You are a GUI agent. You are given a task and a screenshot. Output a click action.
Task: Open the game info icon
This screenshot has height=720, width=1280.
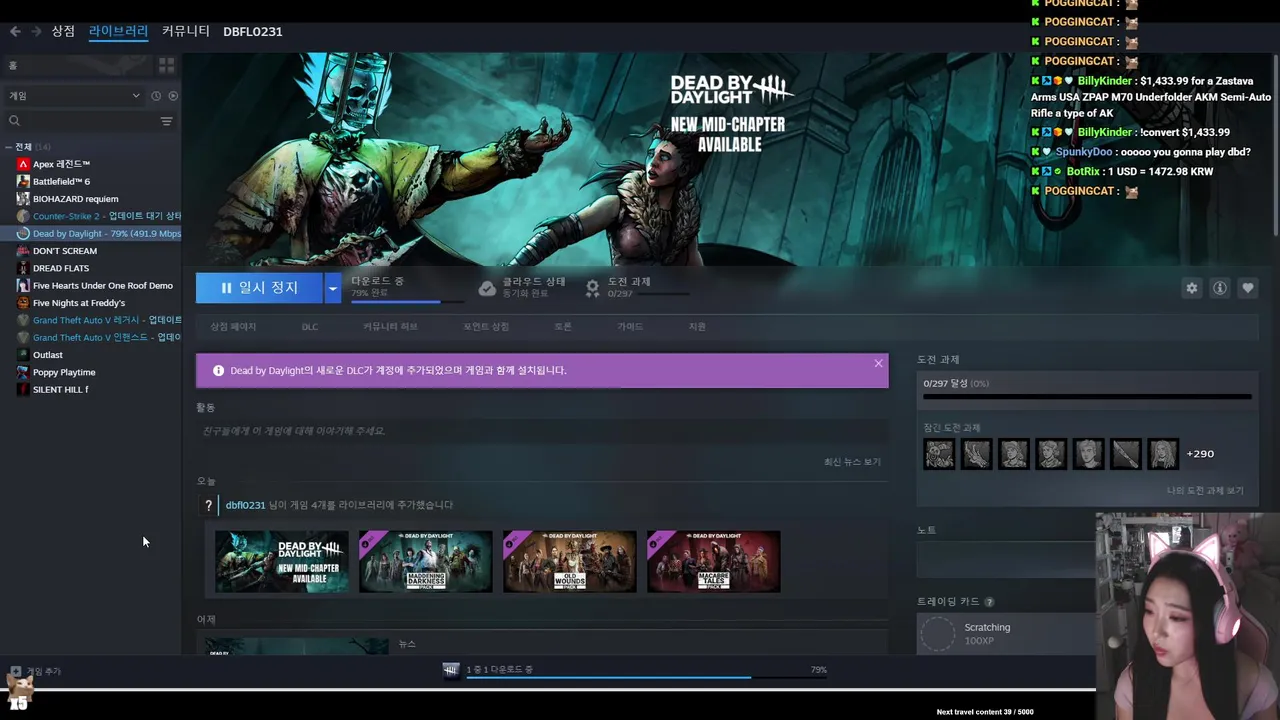point(1219,288)
